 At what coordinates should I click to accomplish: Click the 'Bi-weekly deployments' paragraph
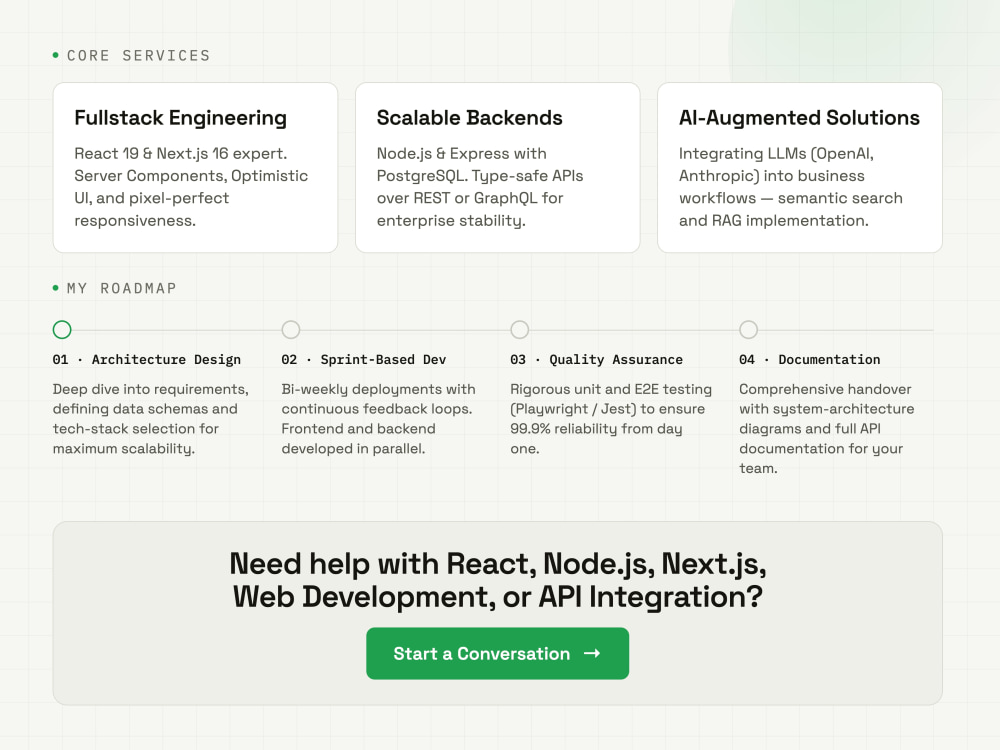tap(378, 418)
